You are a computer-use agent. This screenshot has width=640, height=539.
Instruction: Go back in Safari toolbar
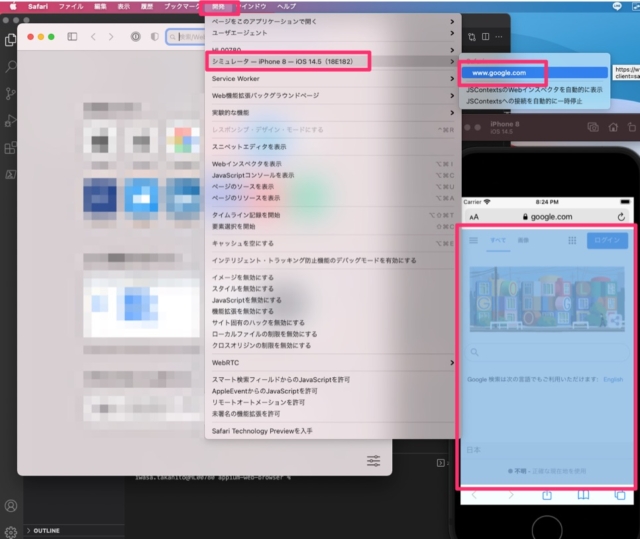pyautogui.click(x=93, y=37)
